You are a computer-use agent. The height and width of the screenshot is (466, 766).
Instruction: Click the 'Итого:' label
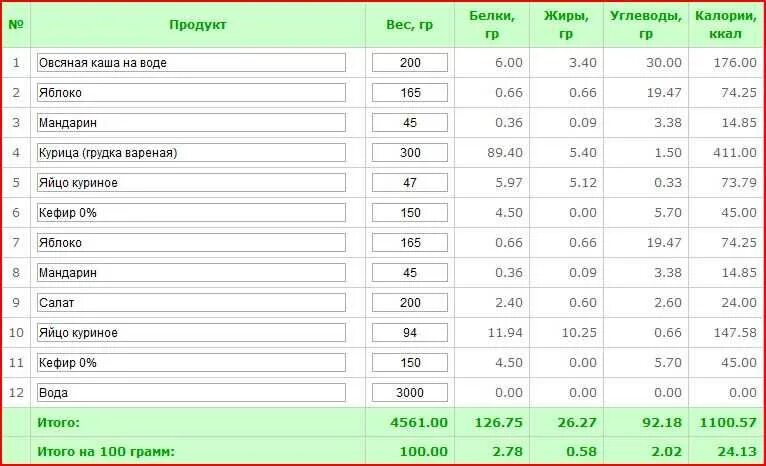(58, 423)
